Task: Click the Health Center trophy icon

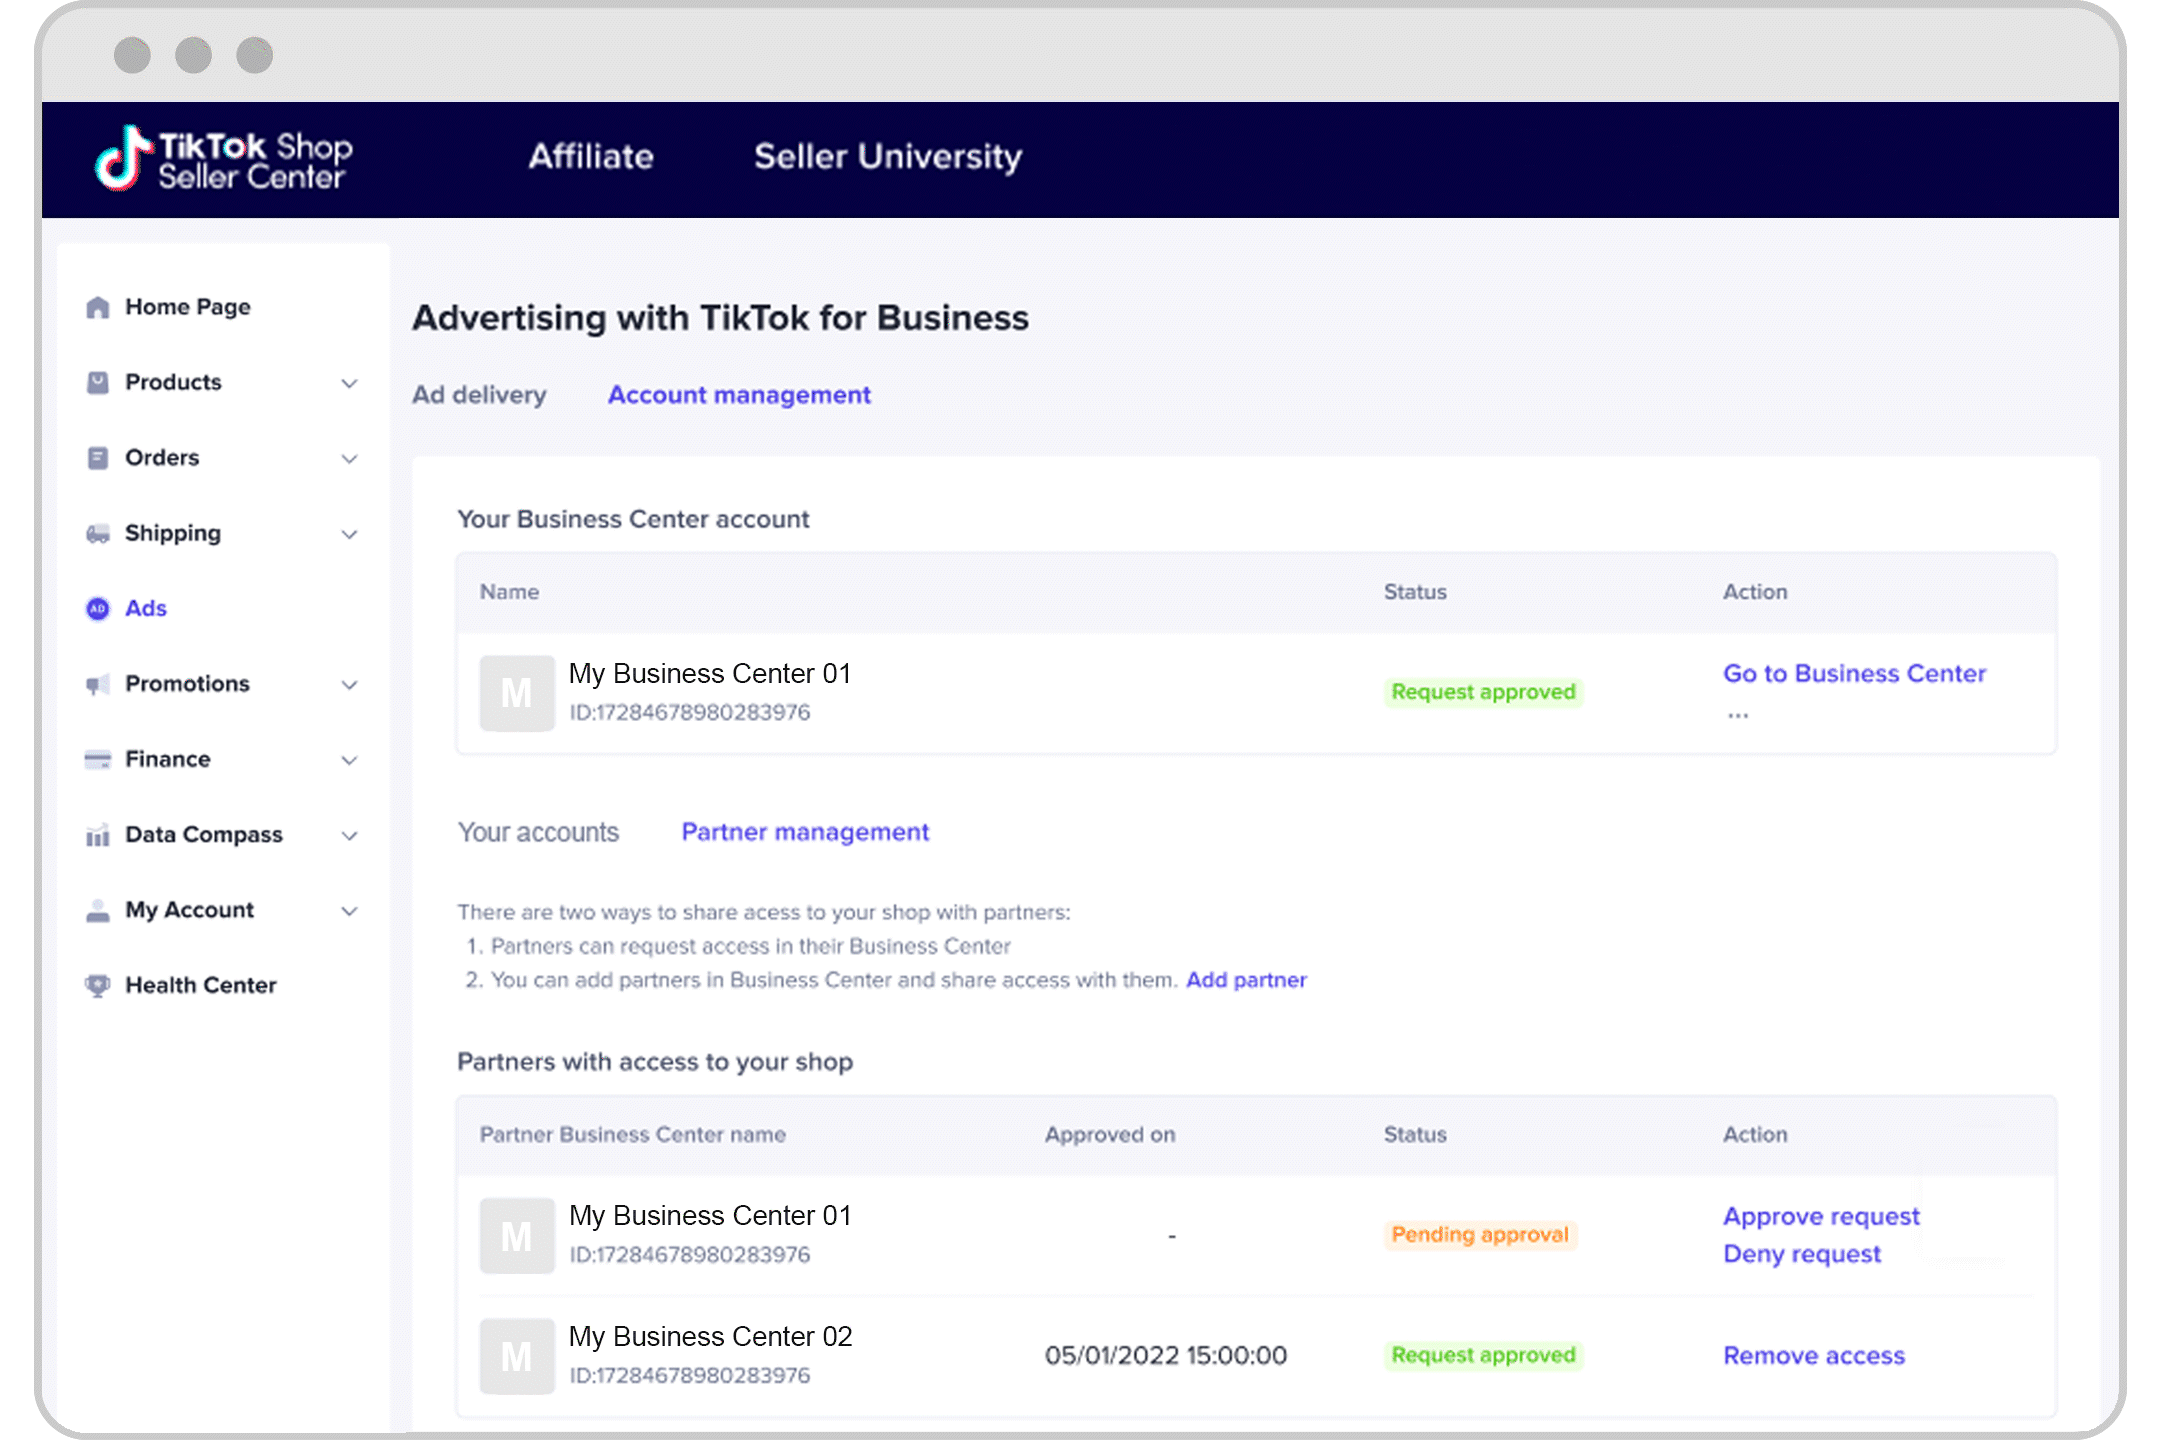Action: coord(97,985)
